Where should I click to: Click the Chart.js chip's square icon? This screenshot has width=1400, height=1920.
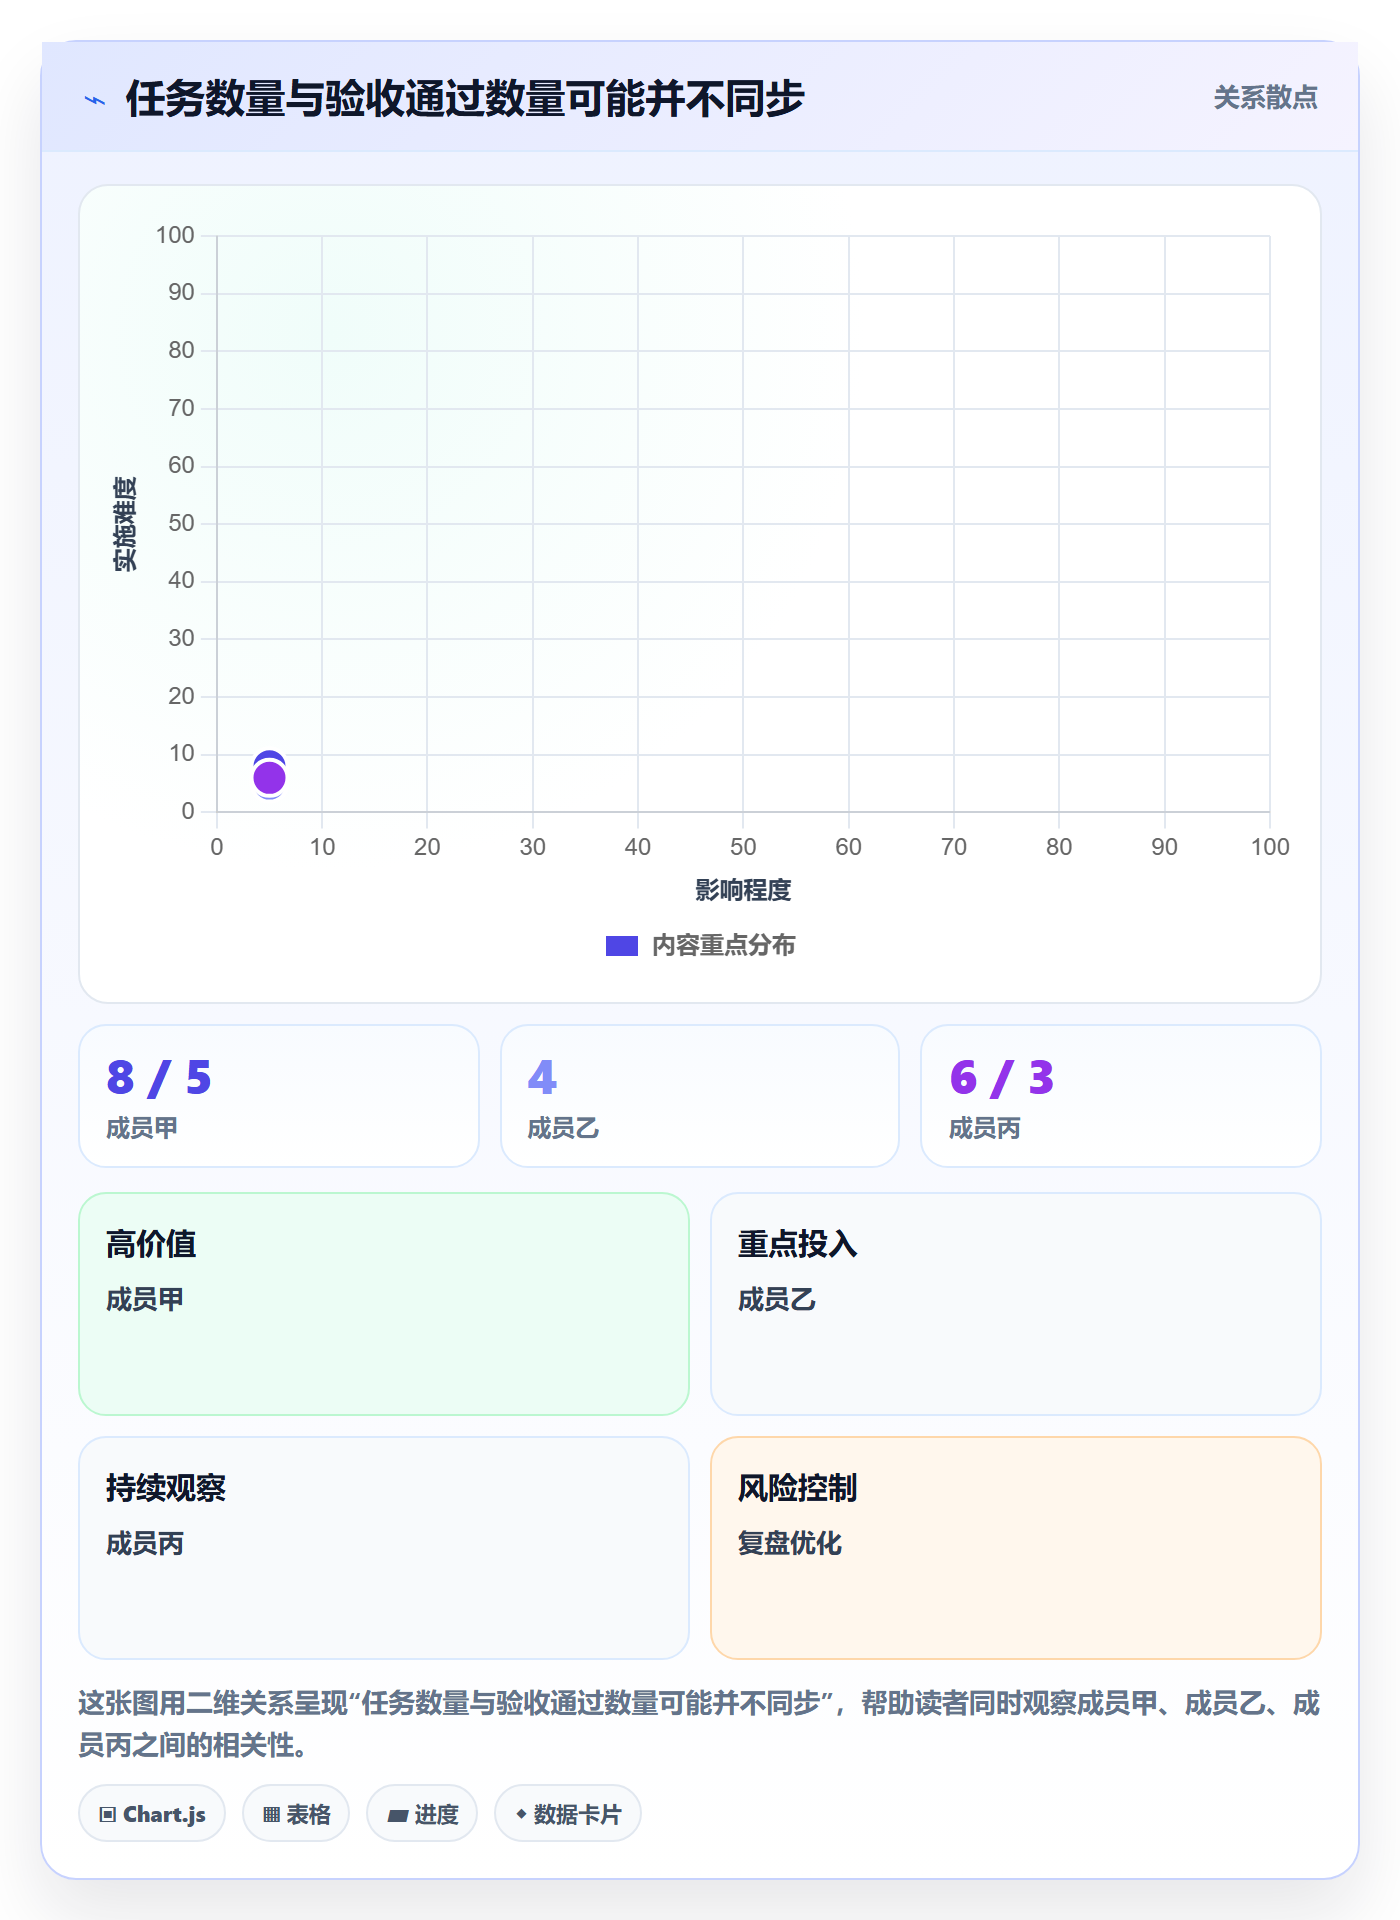108,1815
